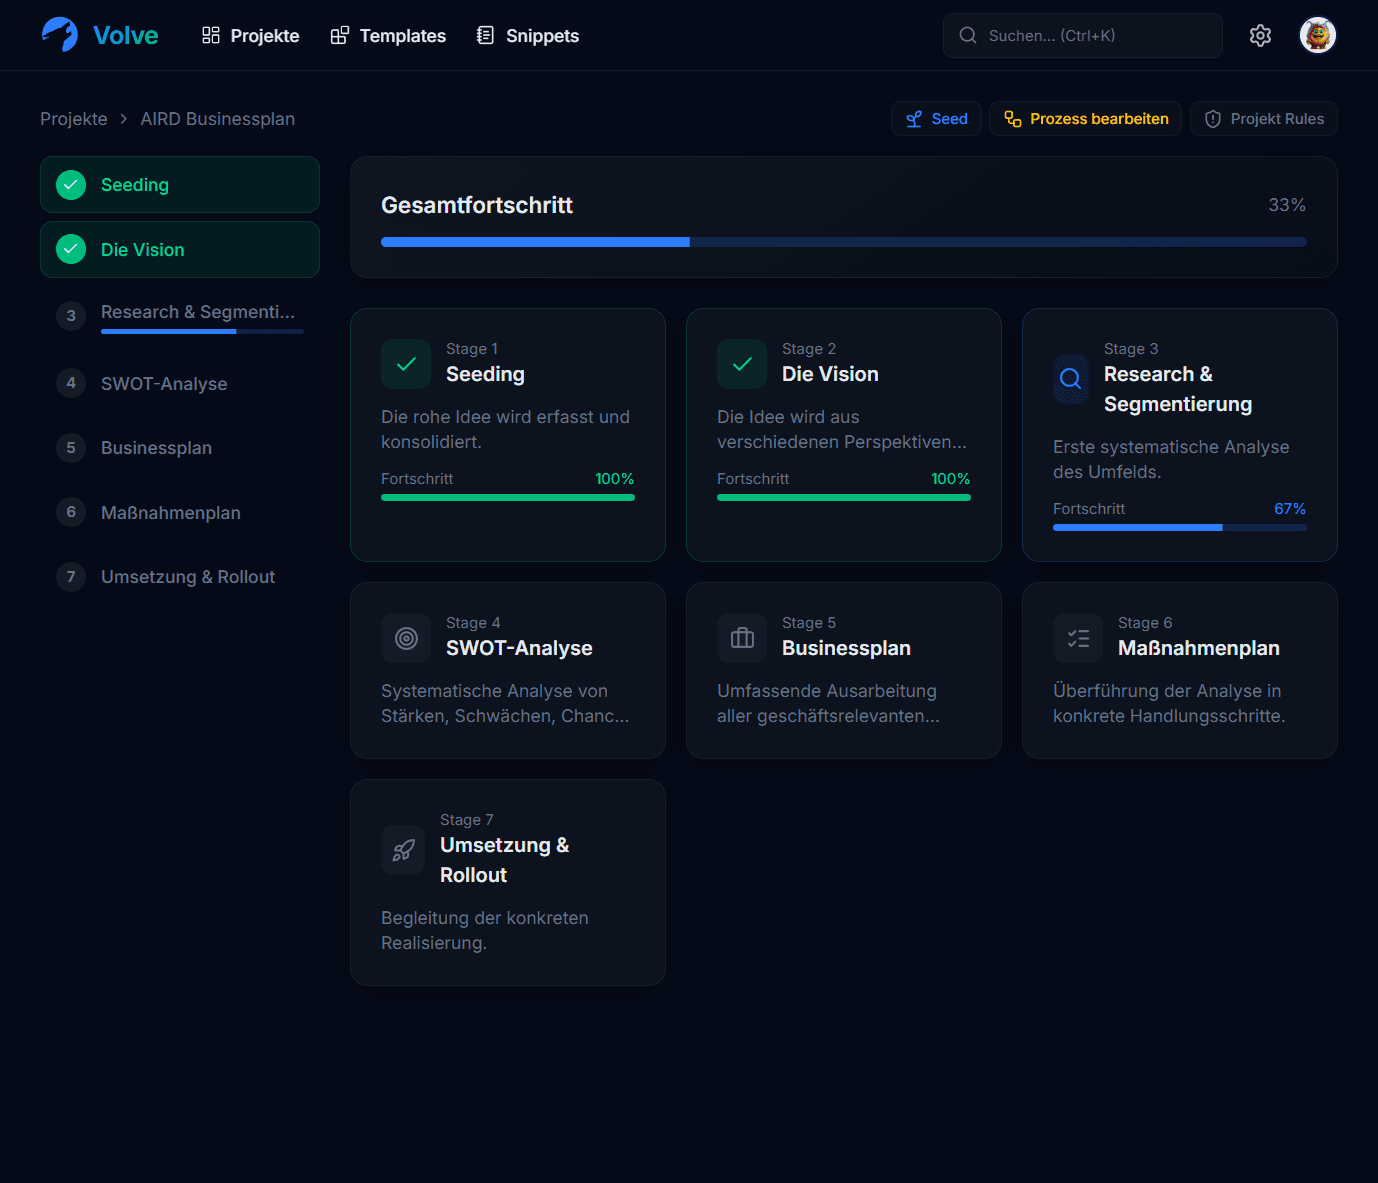This screenshot has height=1183, width=1378.
Task: Click the breadcrumb chevron after Projekte
Action: coord(124,119)
